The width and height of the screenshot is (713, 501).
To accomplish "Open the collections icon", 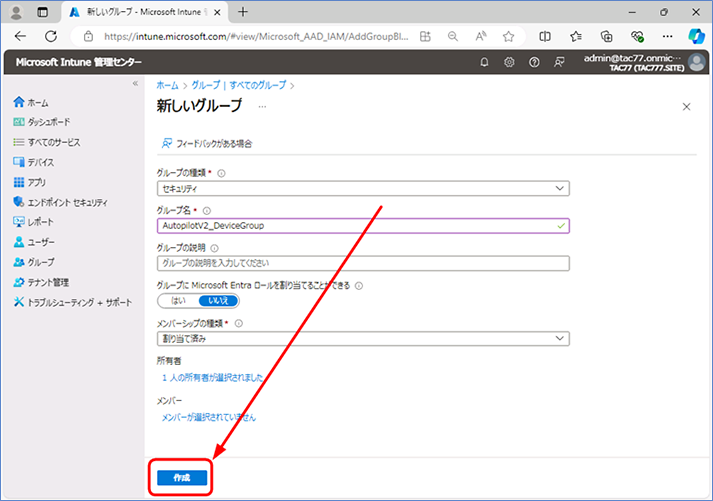I will (607, 36).
